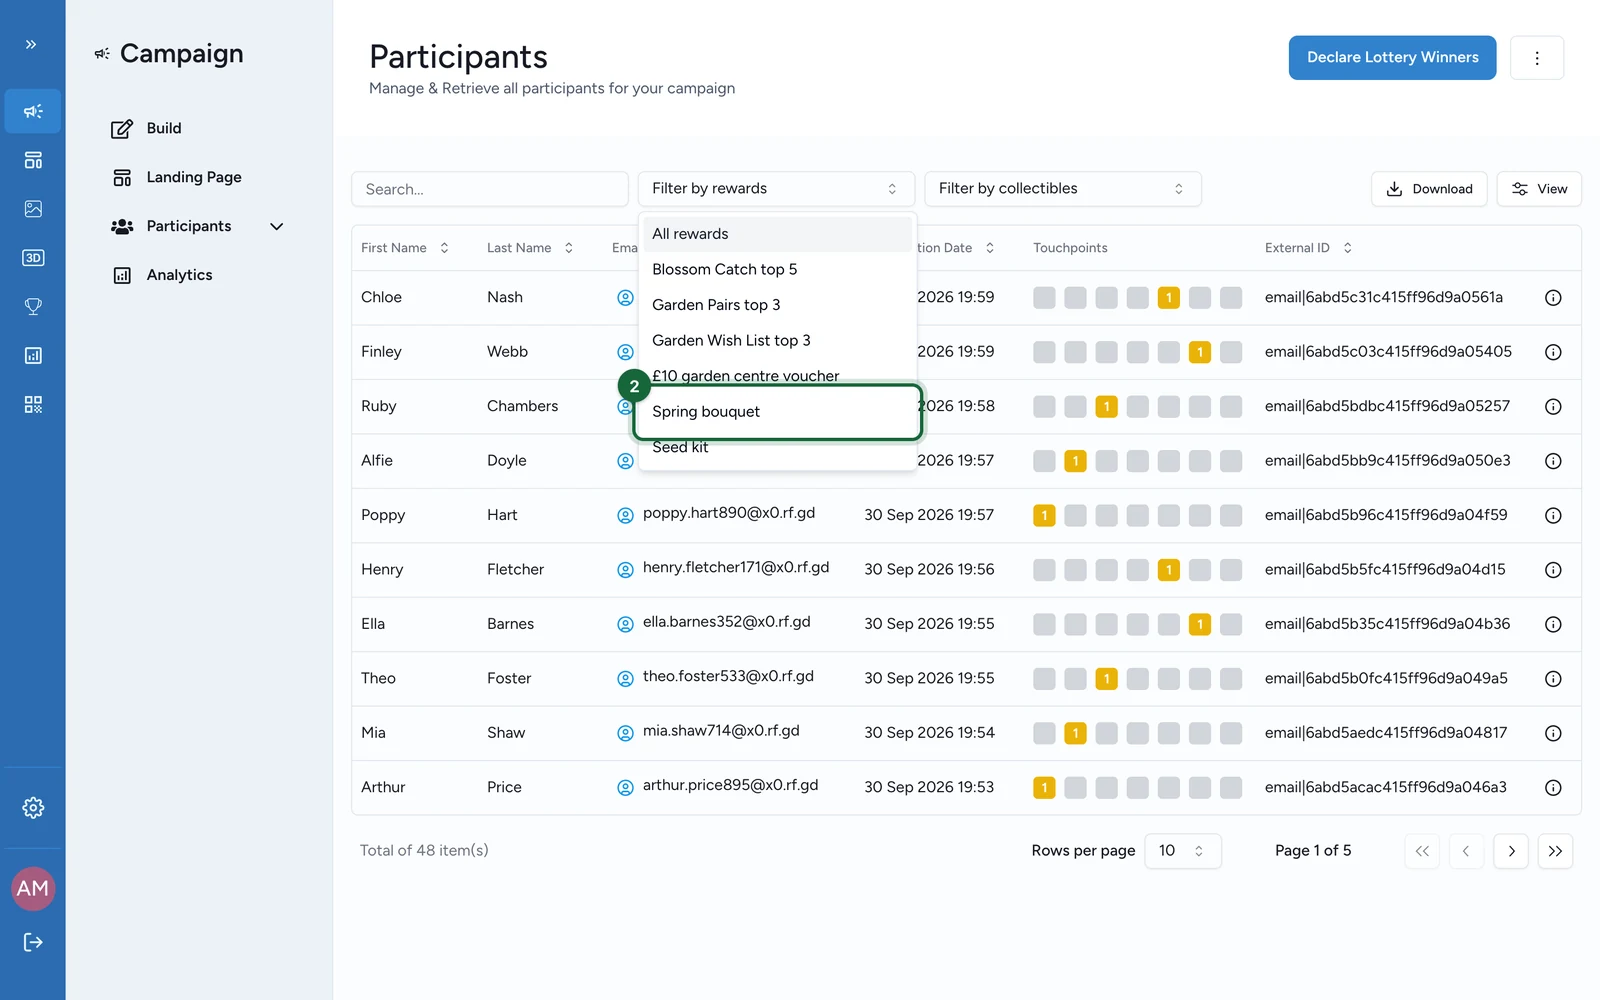Click the participants Search field
The width and height of the screenshot is (1600, 1000).
[490, 189]
